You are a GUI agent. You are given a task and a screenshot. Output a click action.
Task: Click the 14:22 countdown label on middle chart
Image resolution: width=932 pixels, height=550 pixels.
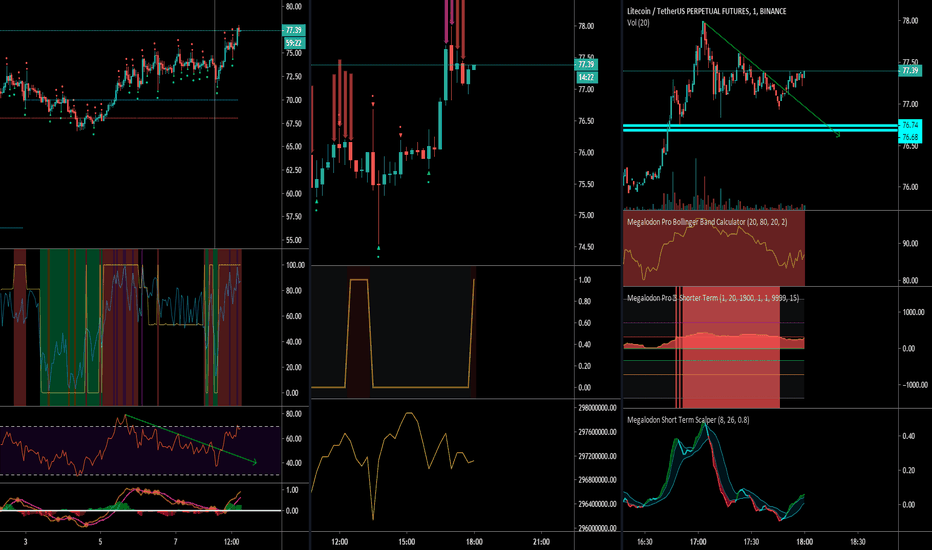tap(586, 77)
